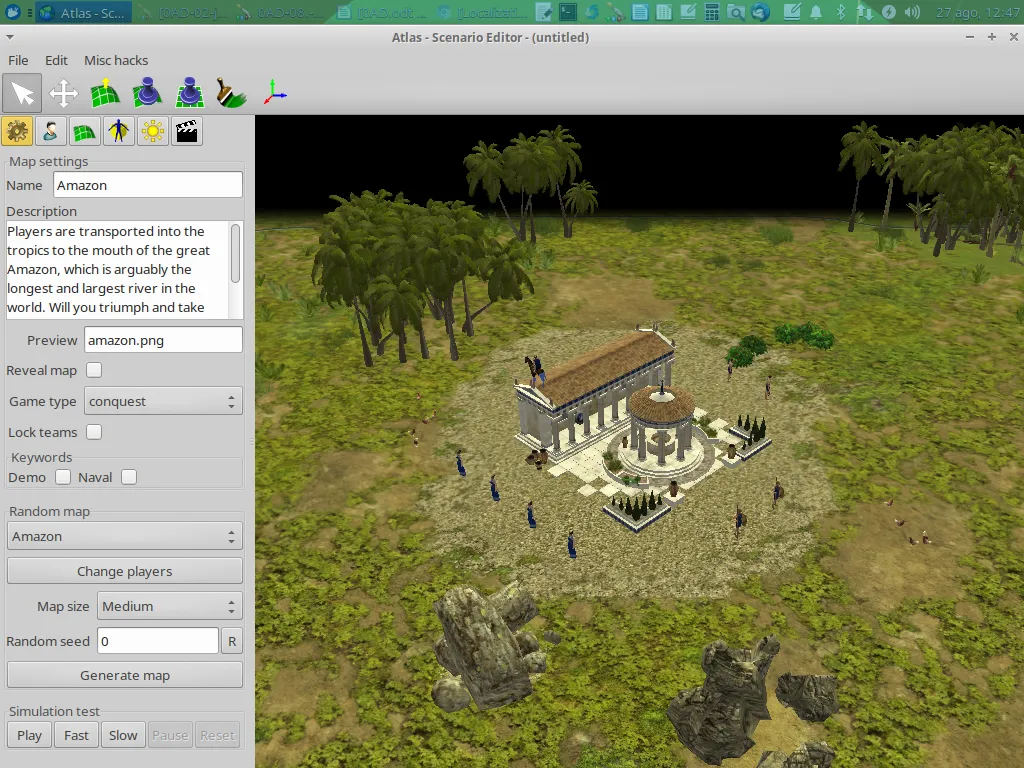Viewport: 1024px width, 768px height.
Task: Open the Map size Medium dropdown
Action: [x=170, y=606]
